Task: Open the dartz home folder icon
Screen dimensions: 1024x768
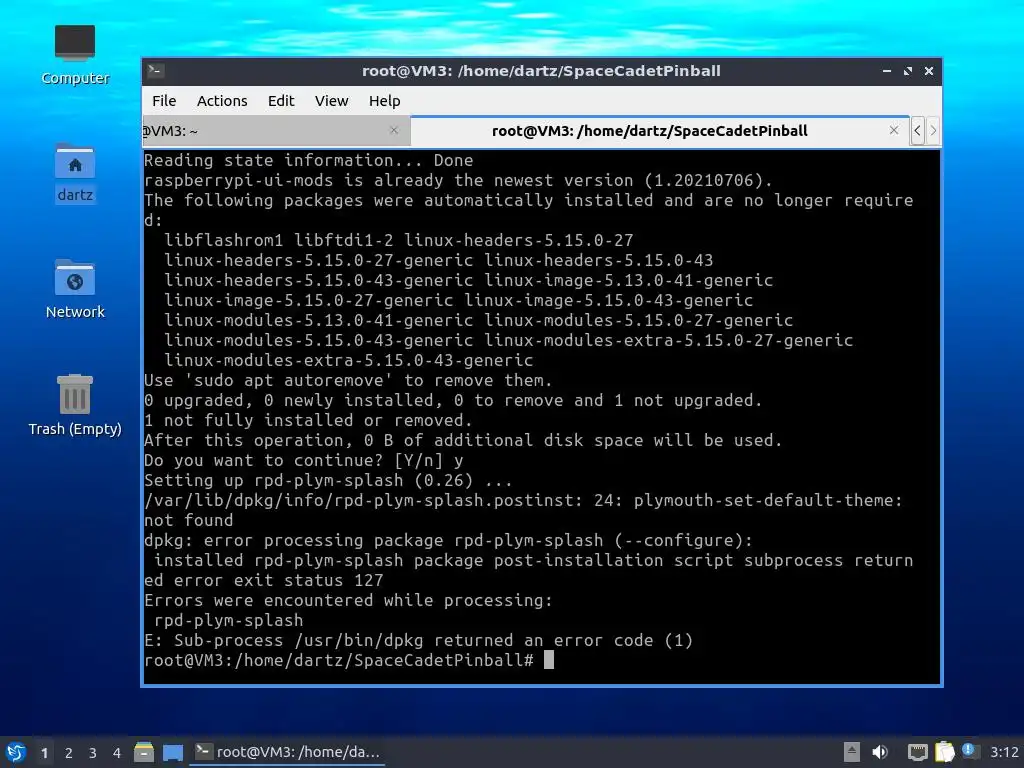Action: coord(74,172)
